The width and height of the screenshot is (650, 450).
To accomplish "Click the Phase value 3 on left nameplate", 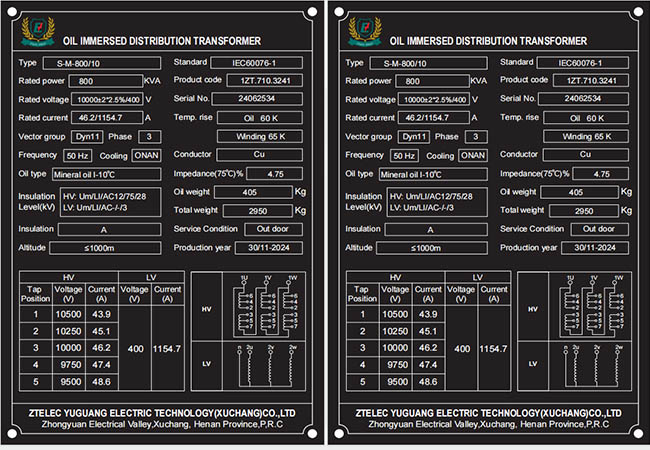I will pos(149,137).
